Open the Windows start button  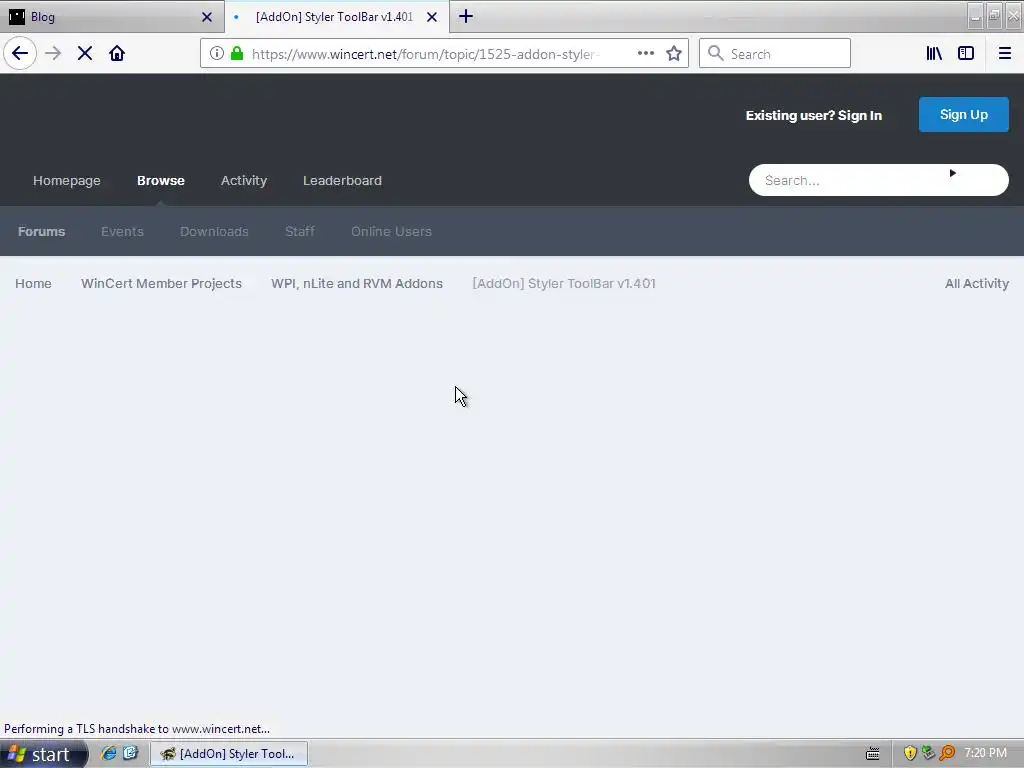point(43,754)
